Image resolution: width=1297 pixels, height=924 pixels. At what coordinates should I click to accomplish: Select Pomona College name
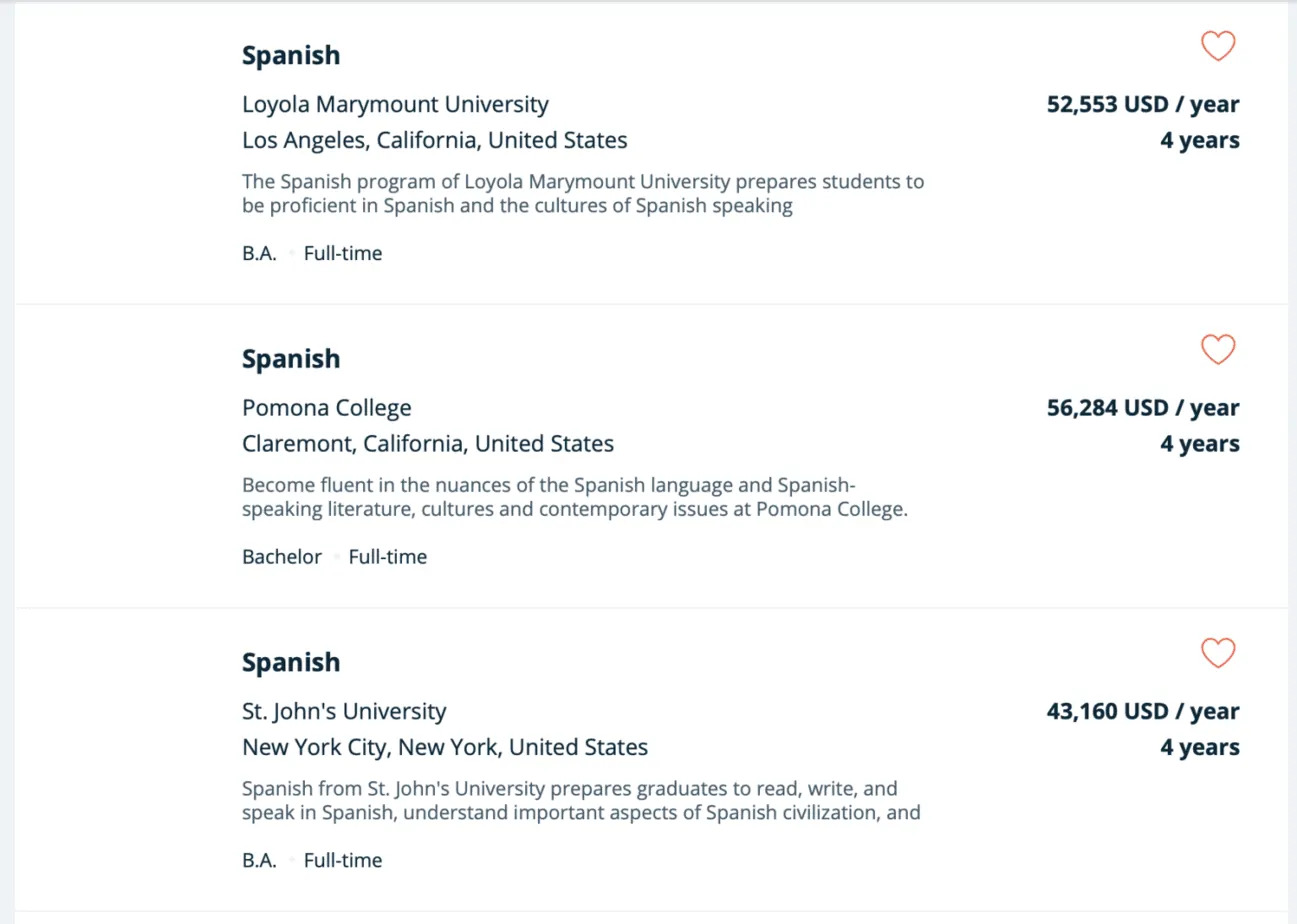[327, 408]
